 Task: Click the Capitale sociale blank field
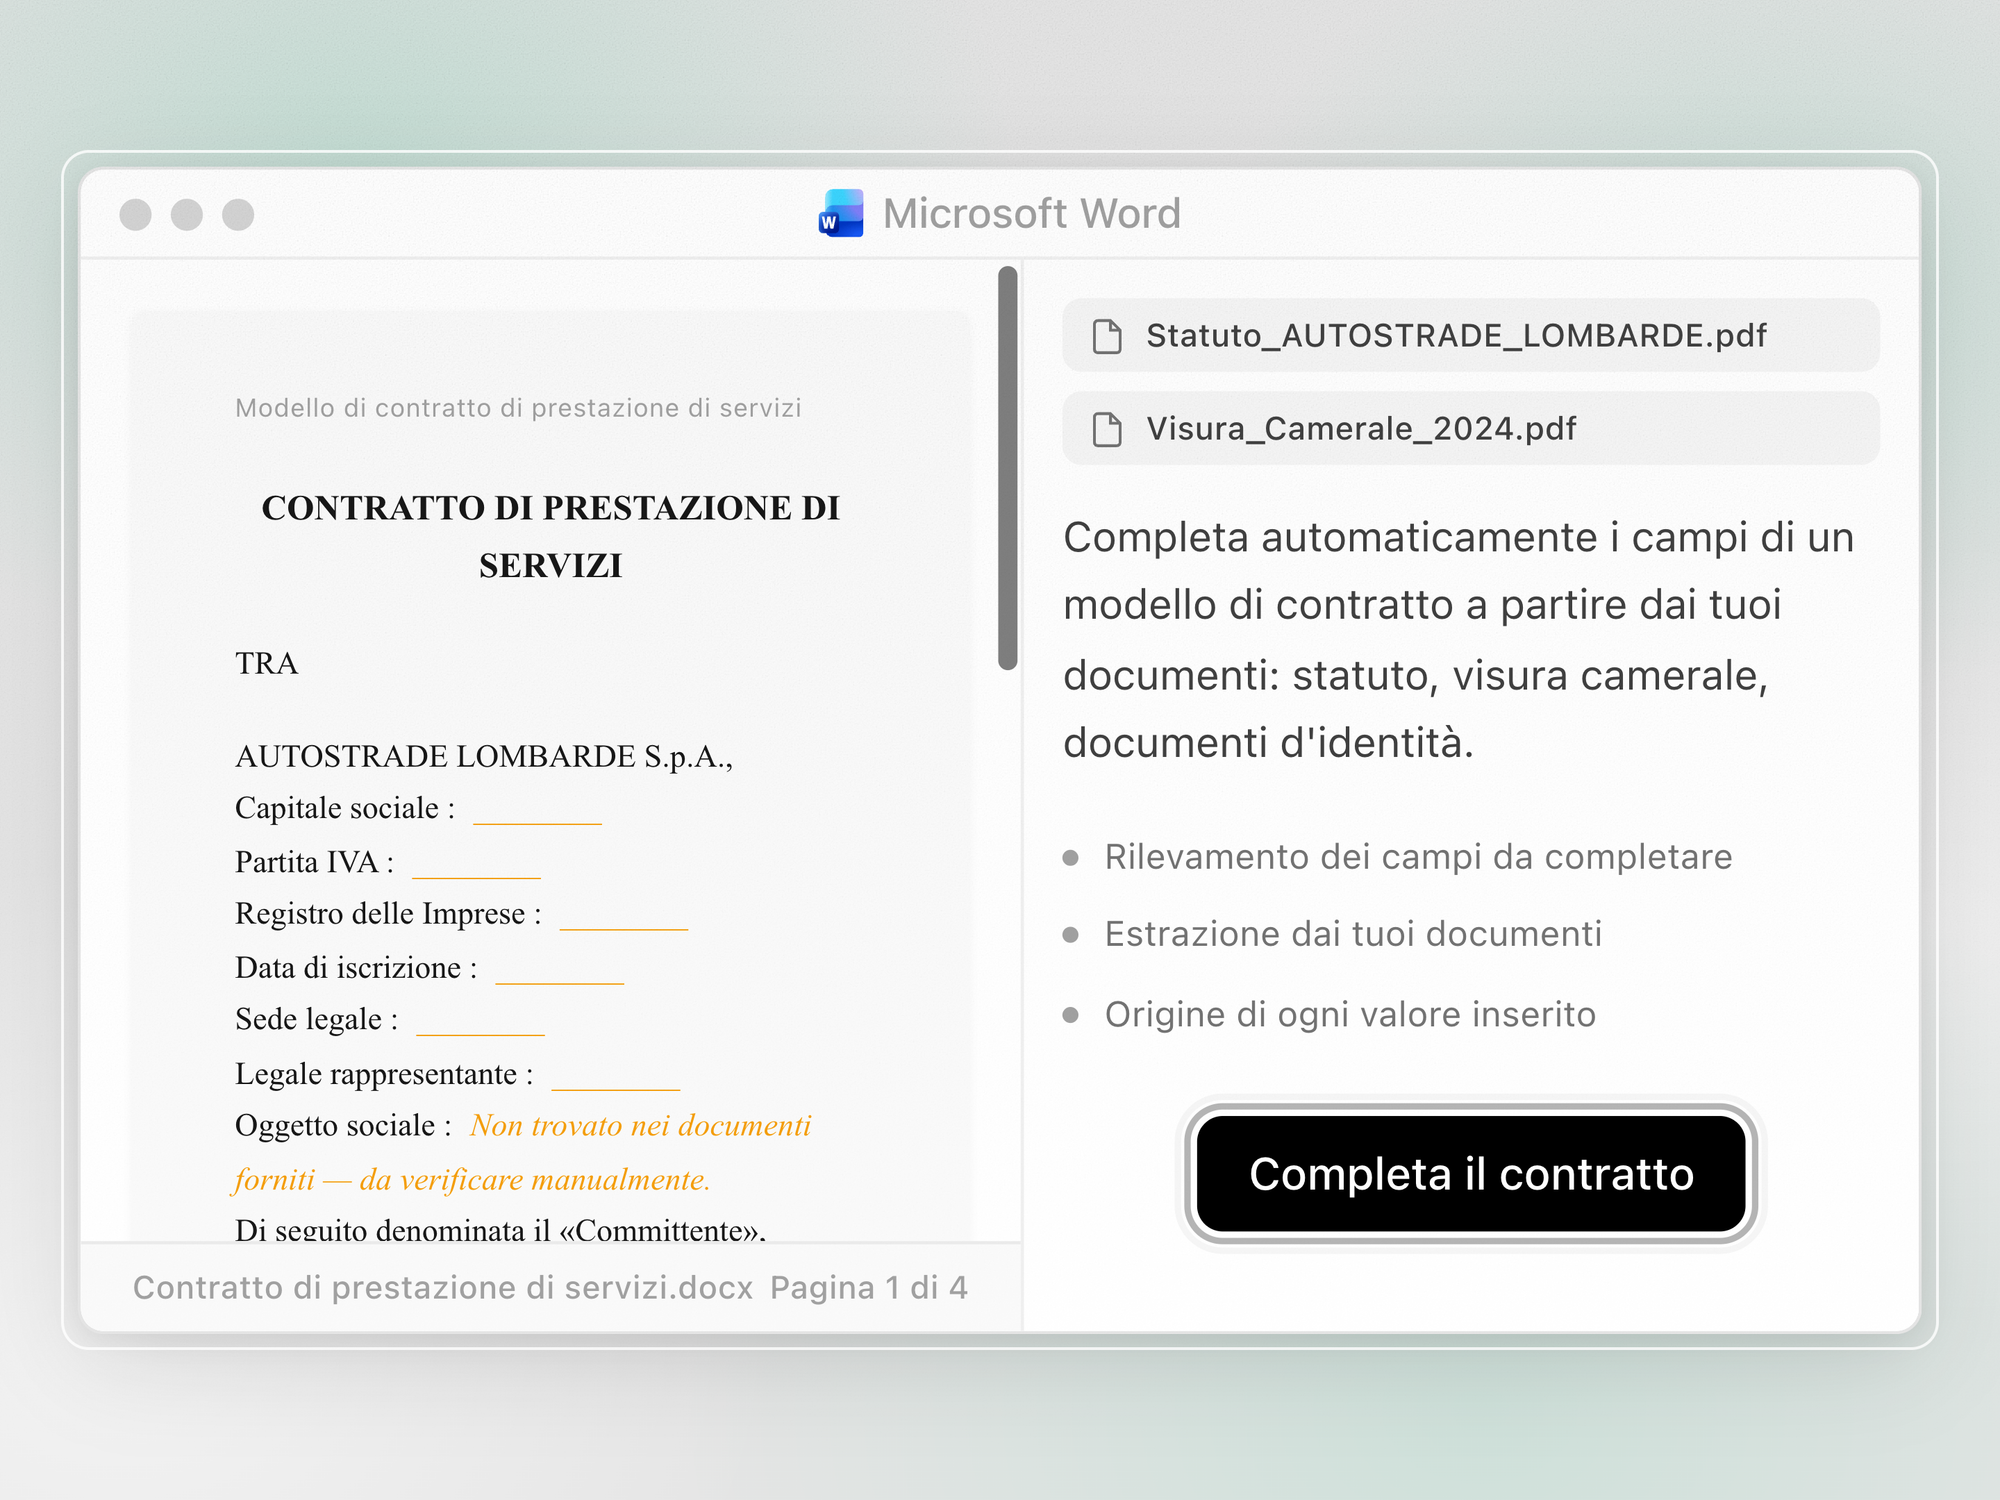[x=538, y=810]
